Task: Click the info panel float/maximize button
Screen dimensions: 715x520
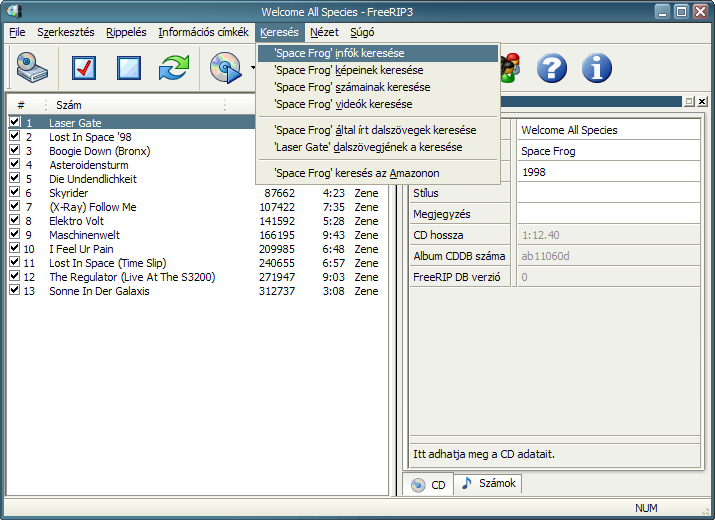Action: pyautogui.click(x=689, y=102)
